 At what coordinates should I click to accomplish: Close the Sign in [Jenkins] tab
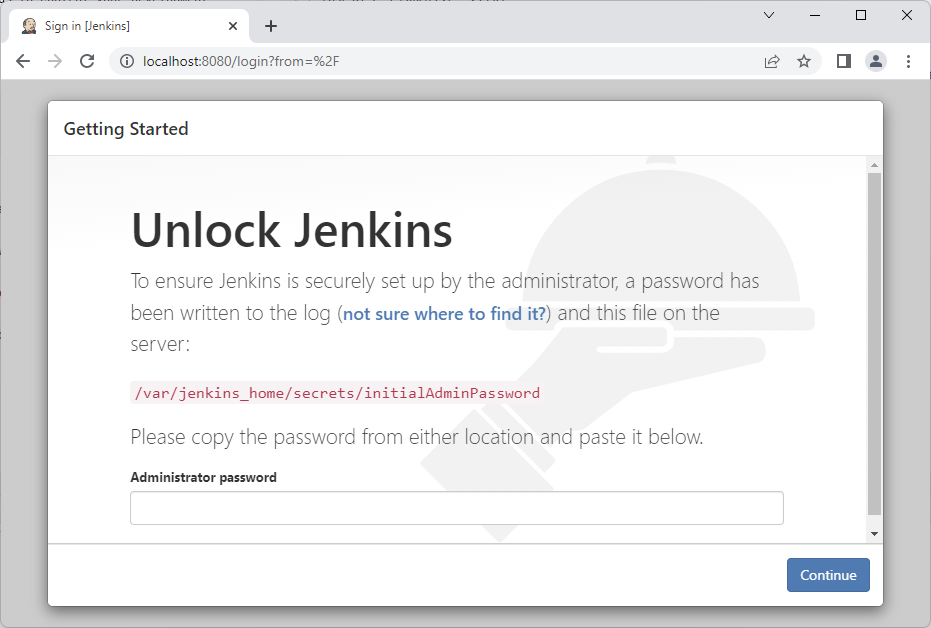pos(233,26)
